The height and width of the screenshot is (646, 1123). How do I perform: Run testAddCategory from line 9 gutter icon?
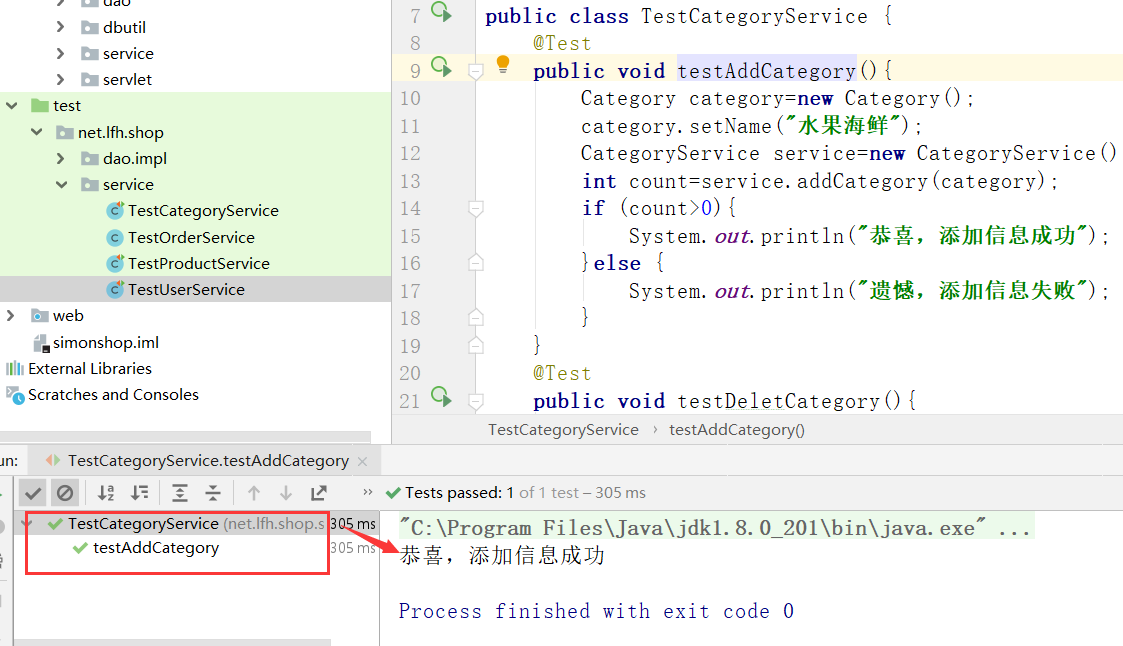point(441,67)
